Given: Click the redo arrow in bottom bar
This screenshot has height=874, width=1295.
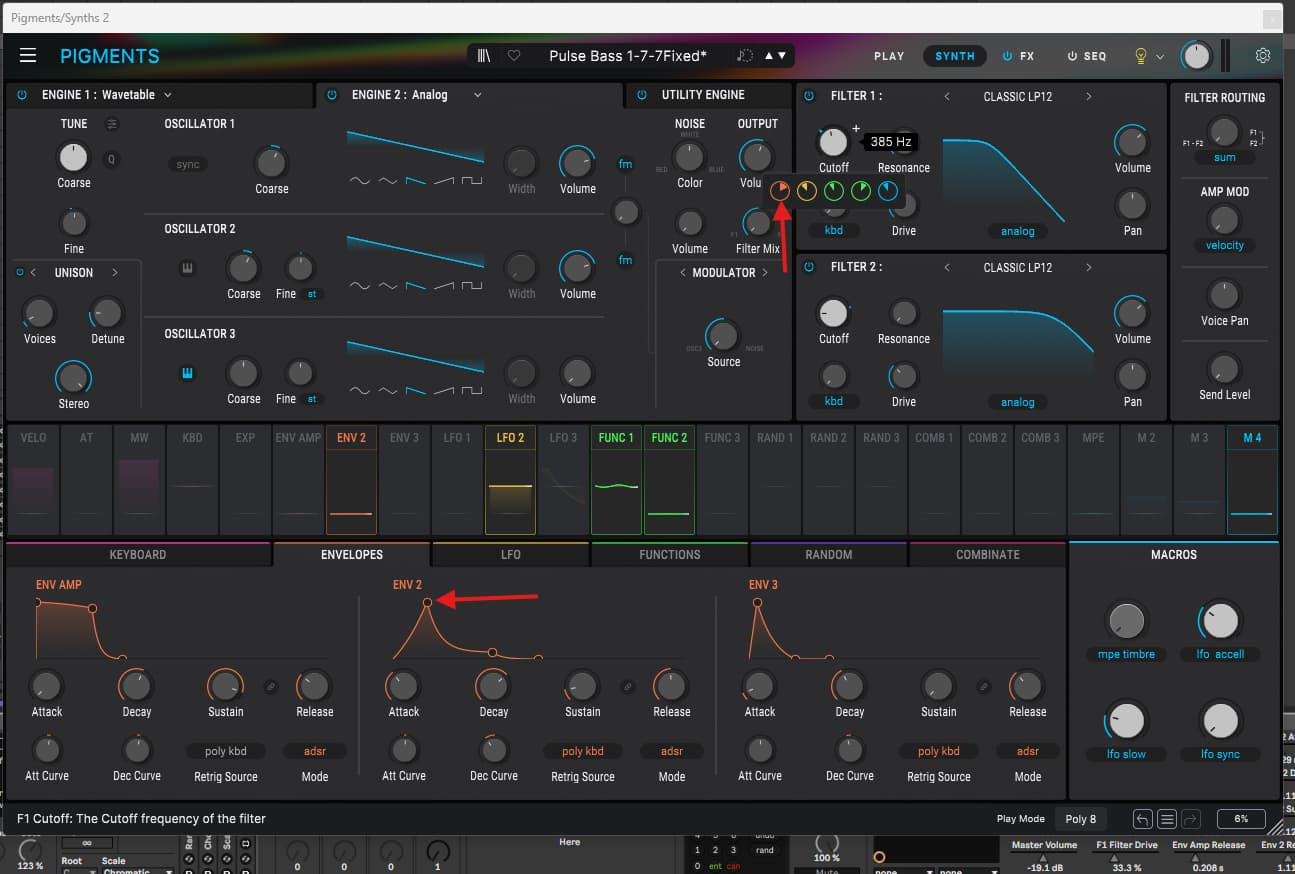Looking at the screenshot, I should pyautogui.click(x=1190, y=819).
